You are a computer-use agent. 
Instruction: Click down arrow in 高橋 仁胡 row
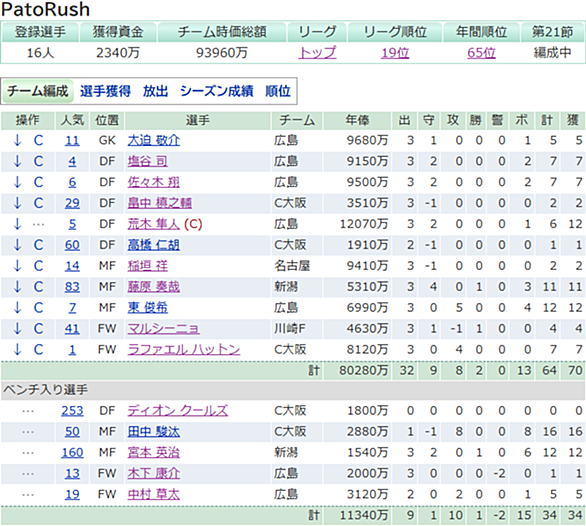[17, 245]
